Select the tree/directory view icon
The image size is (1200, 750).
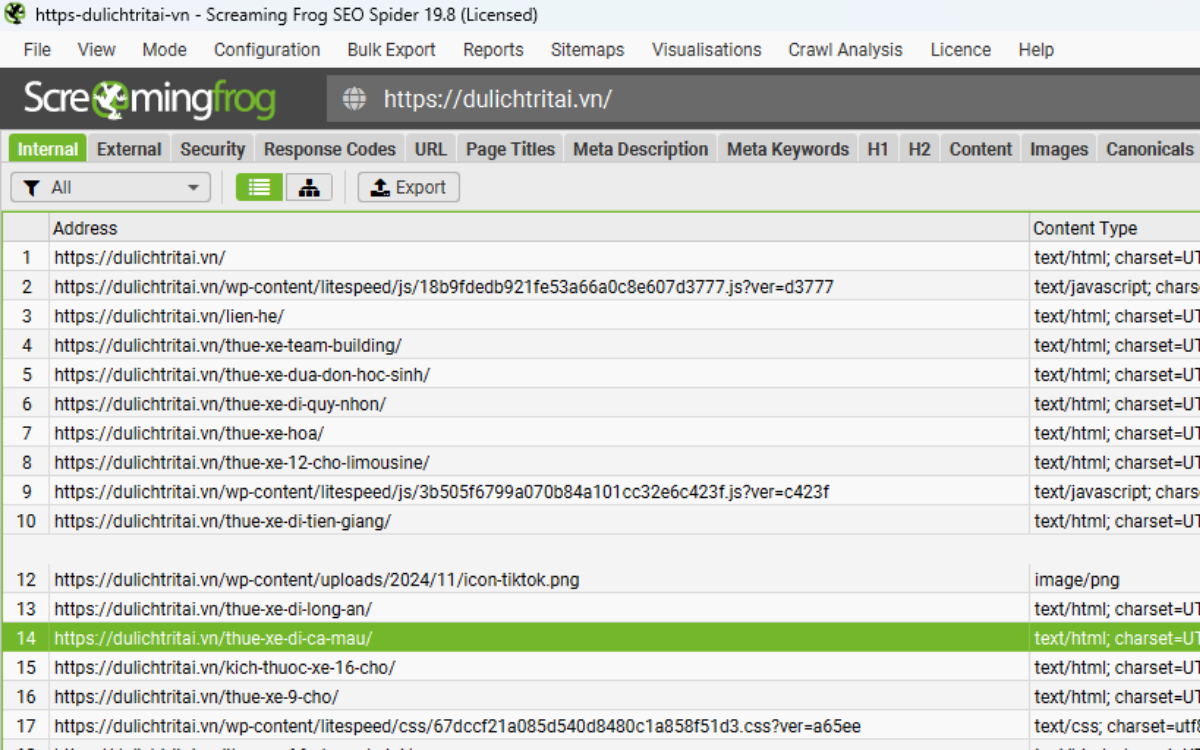click(309, 186)
